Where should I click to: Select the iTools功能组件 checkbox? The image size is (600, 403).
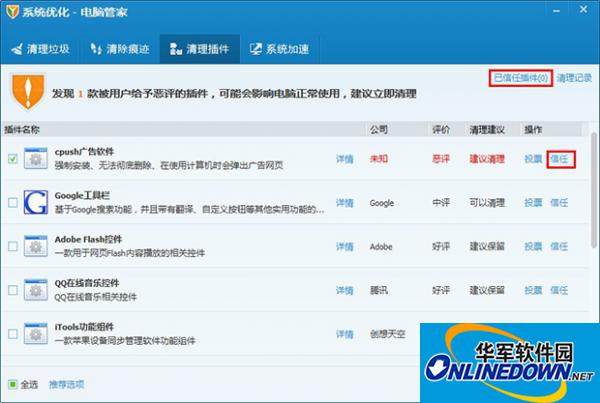(13, 334)
